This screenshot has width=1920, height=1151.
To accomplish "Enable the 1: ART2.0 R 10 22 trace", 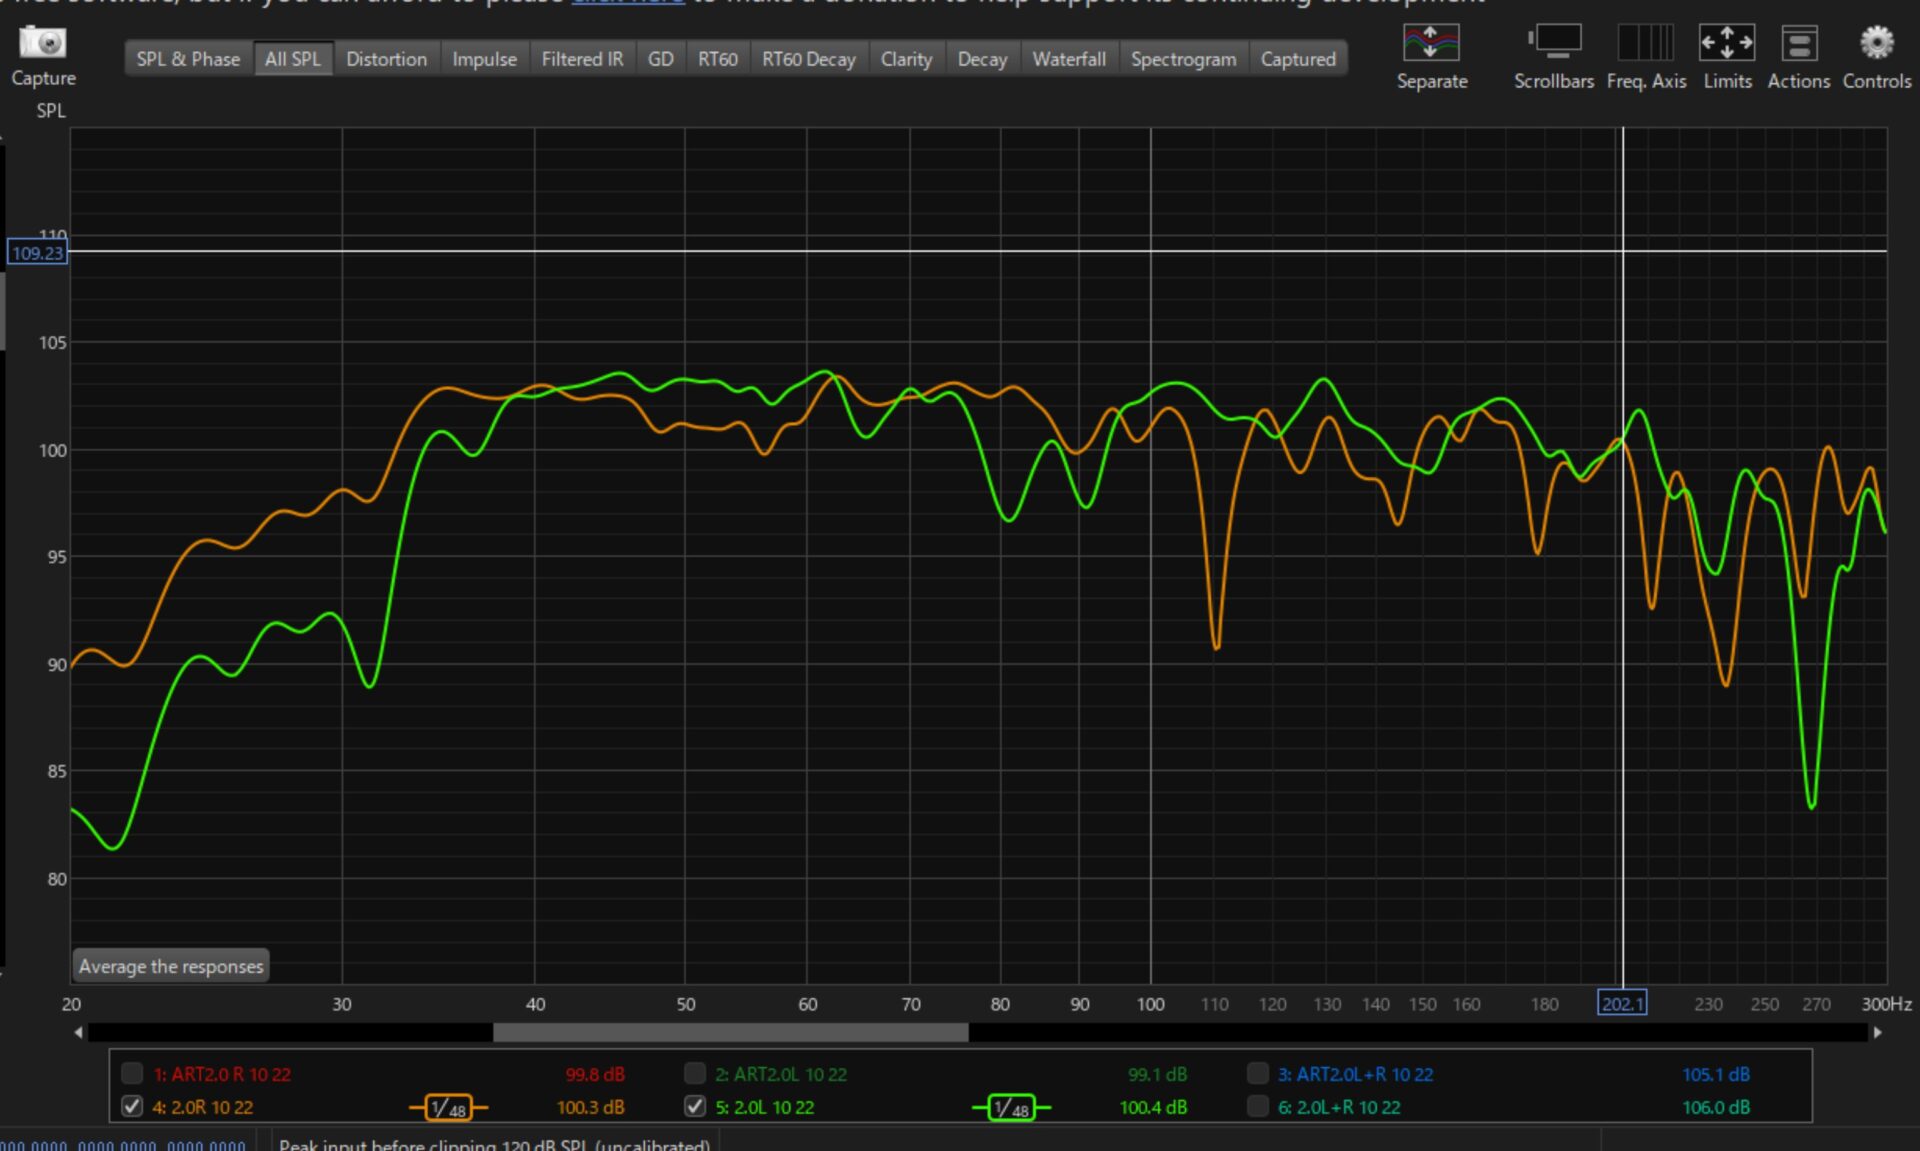I will [x=132, y=1074].
